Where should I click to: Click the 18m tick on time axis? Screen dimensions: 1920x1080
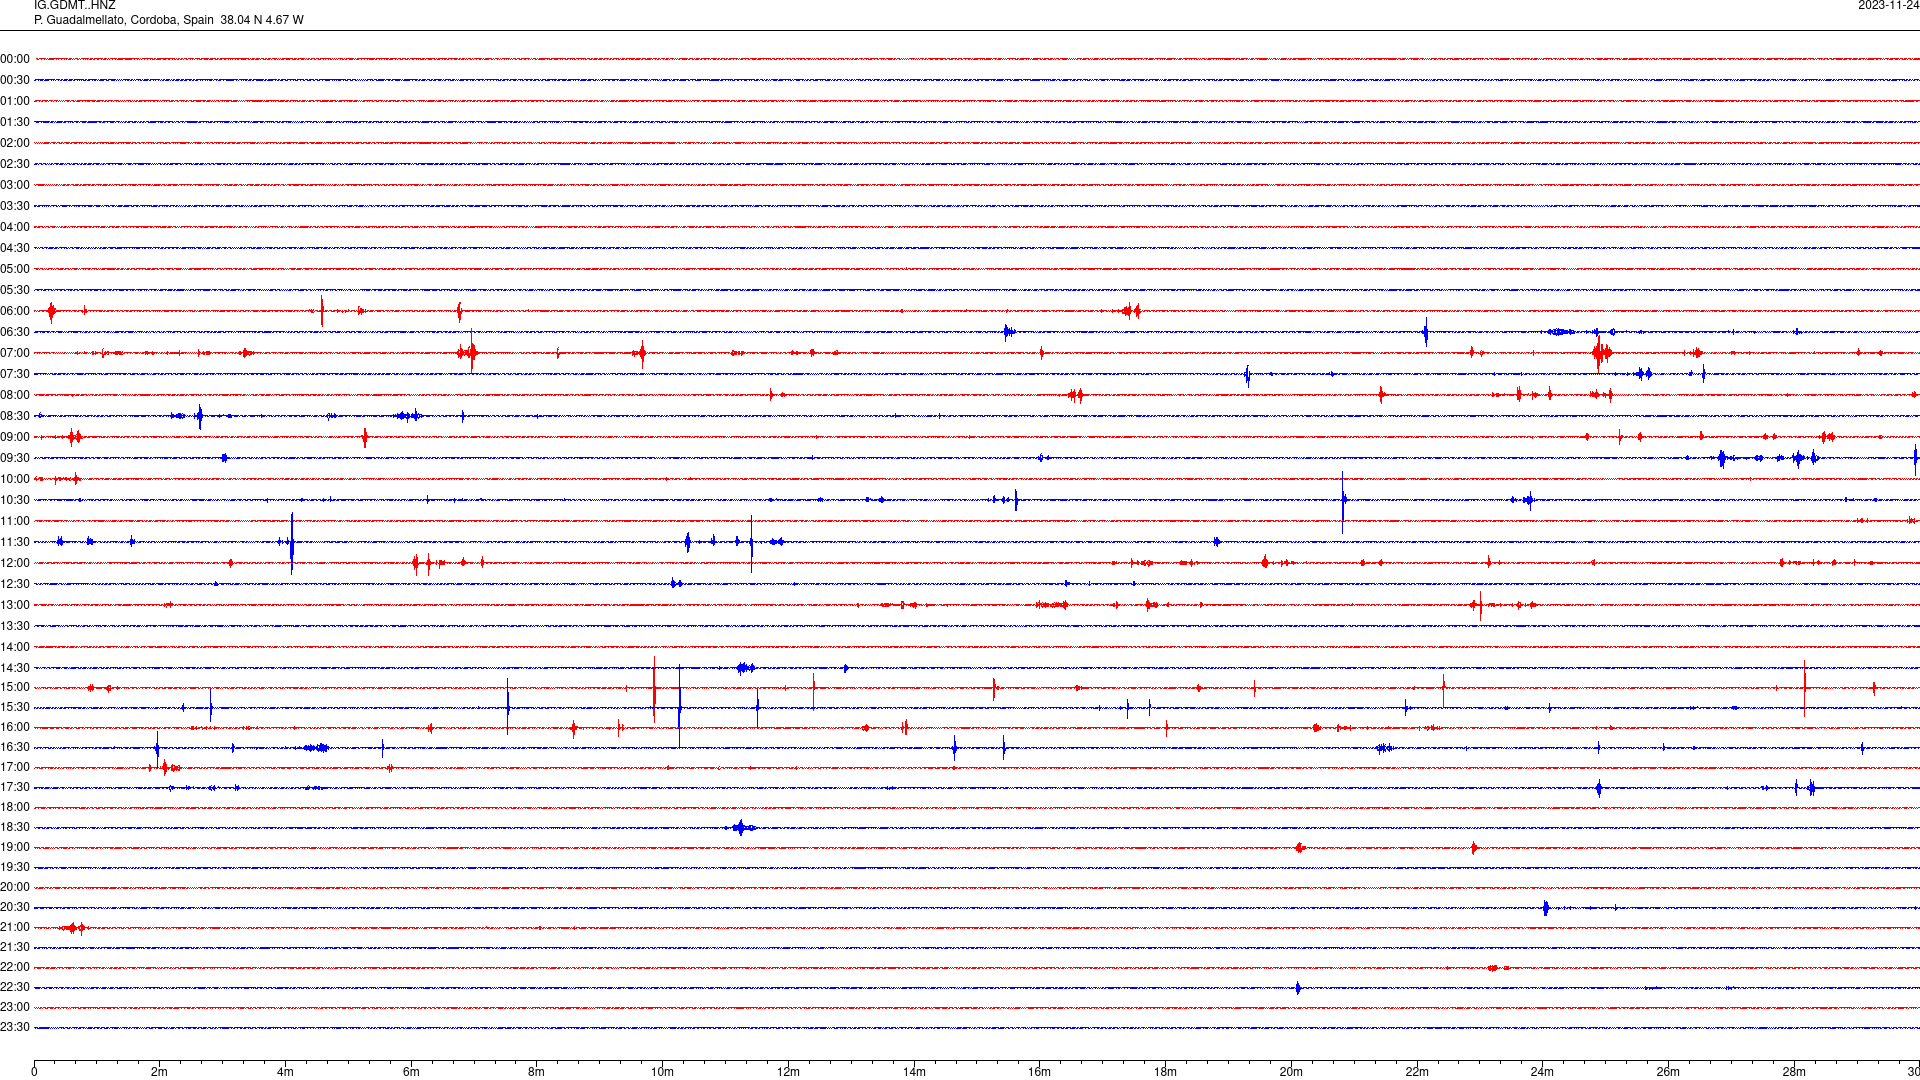(1165, 1072)
